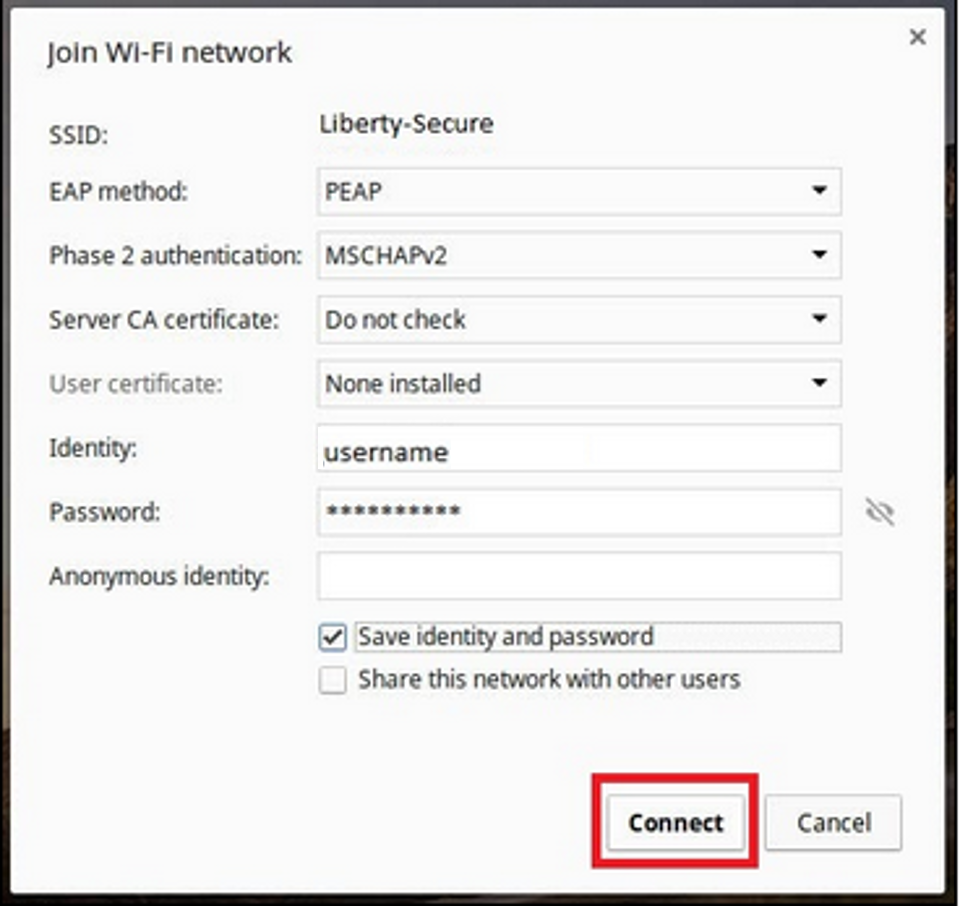The width and height of the screenshot is (960, 906).
Task: Click the Liberty-Secure SSID name
Action: pyautogui.click(x=406, y=125)
